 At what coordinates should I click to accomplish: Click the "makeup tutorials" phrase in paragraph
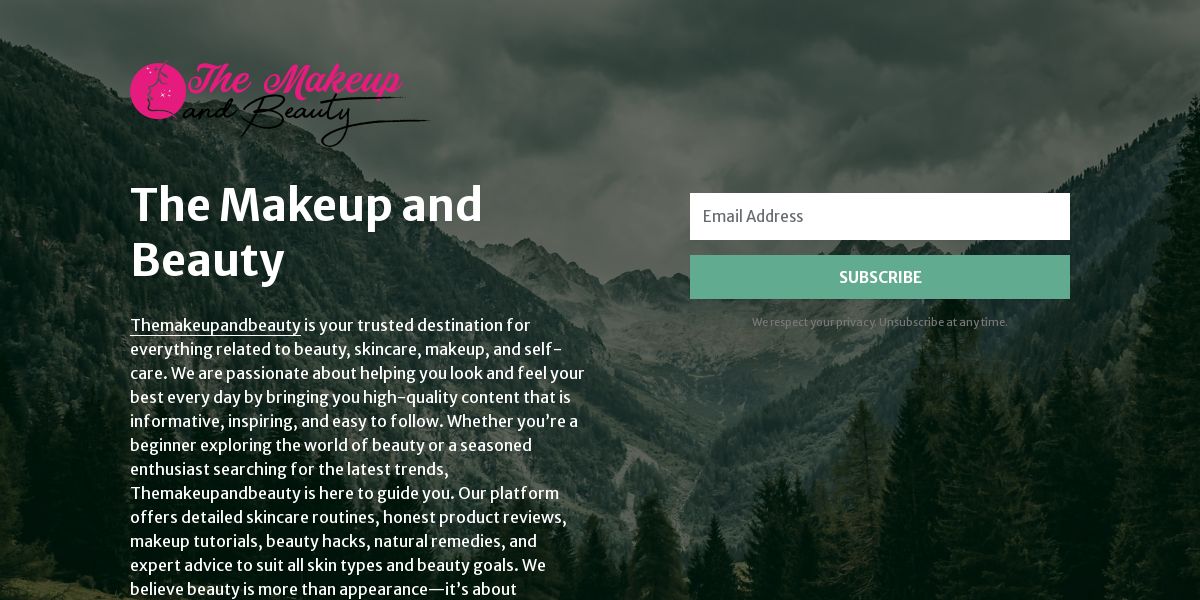[194, 541]
